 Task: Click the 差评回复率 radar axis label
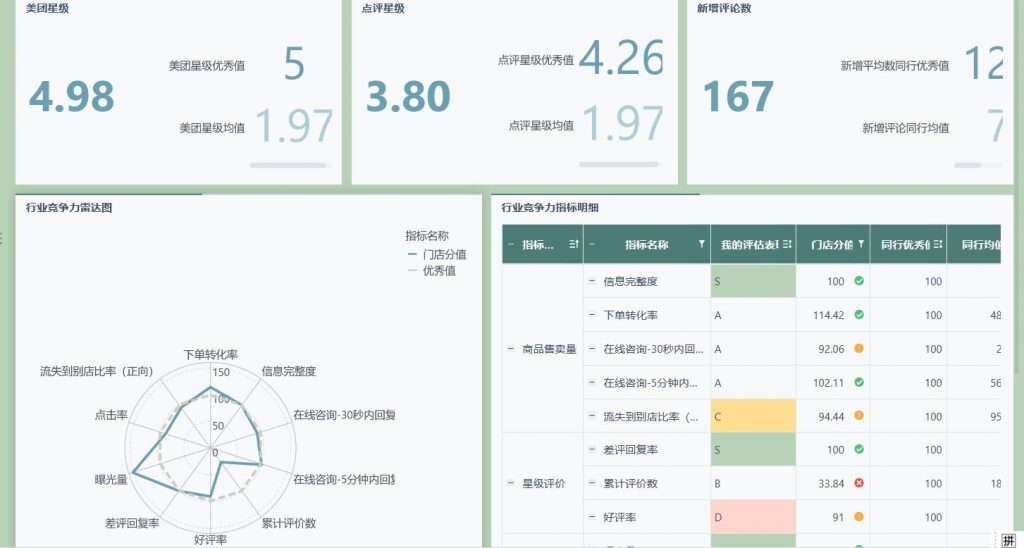[x=132, y=523]
